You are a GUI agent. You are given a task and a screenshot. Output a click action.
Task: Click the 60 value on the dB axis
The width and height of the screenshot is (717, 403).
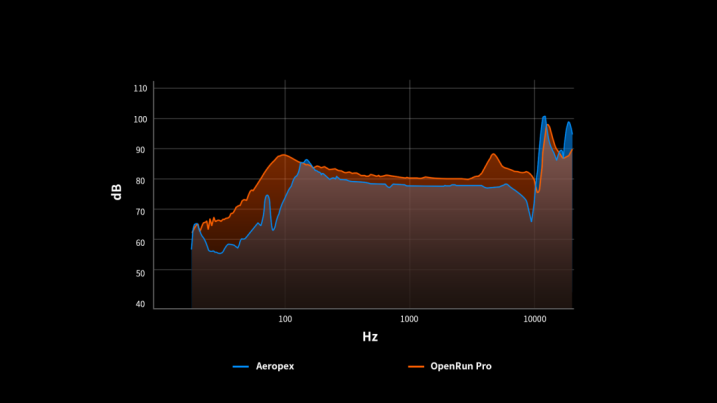[x=140, y=243]
